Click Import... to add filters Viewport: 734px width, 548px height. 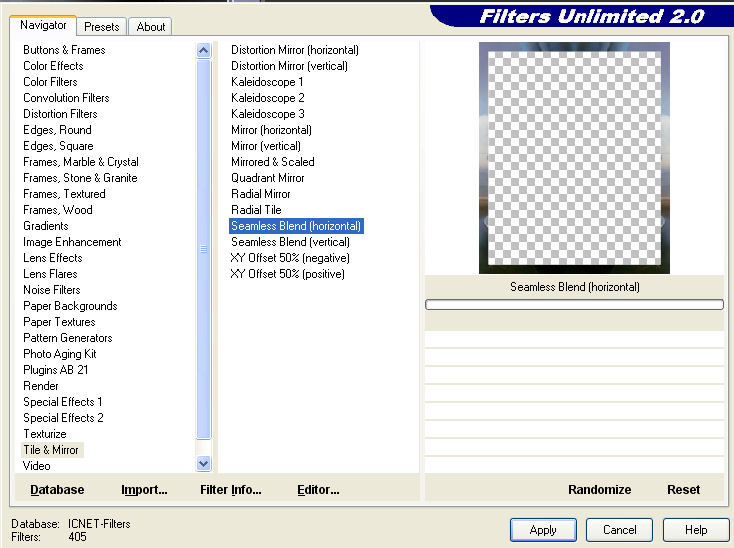coord(144,489)
